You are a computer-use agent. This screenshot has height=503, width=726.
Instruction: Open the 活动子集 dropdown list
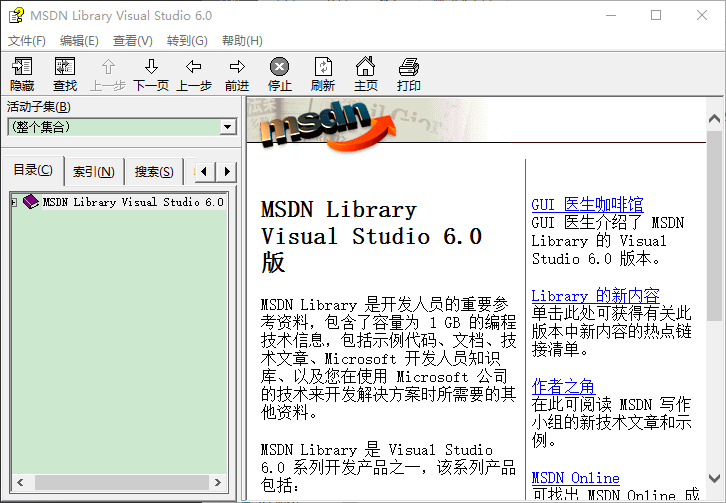(227, 127)
